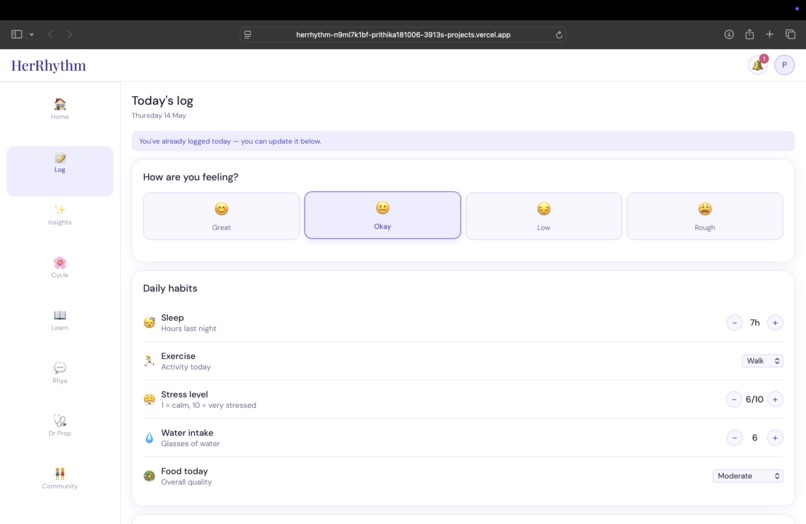Click the How are you feeling? heading
The width and height of the screenshot is (806, 524).
(191, 177)
